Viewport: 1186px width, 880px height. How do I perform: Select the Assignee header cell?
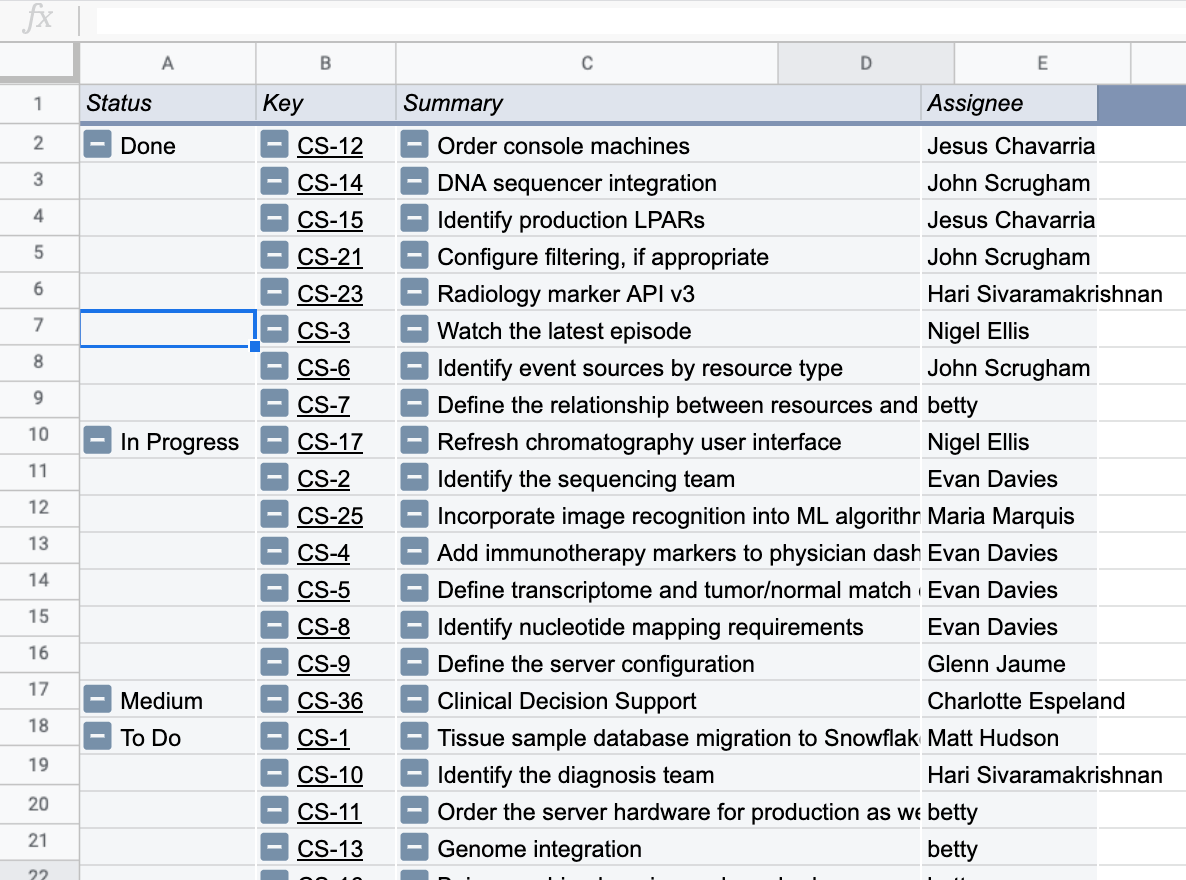[x=1008, y=103]
